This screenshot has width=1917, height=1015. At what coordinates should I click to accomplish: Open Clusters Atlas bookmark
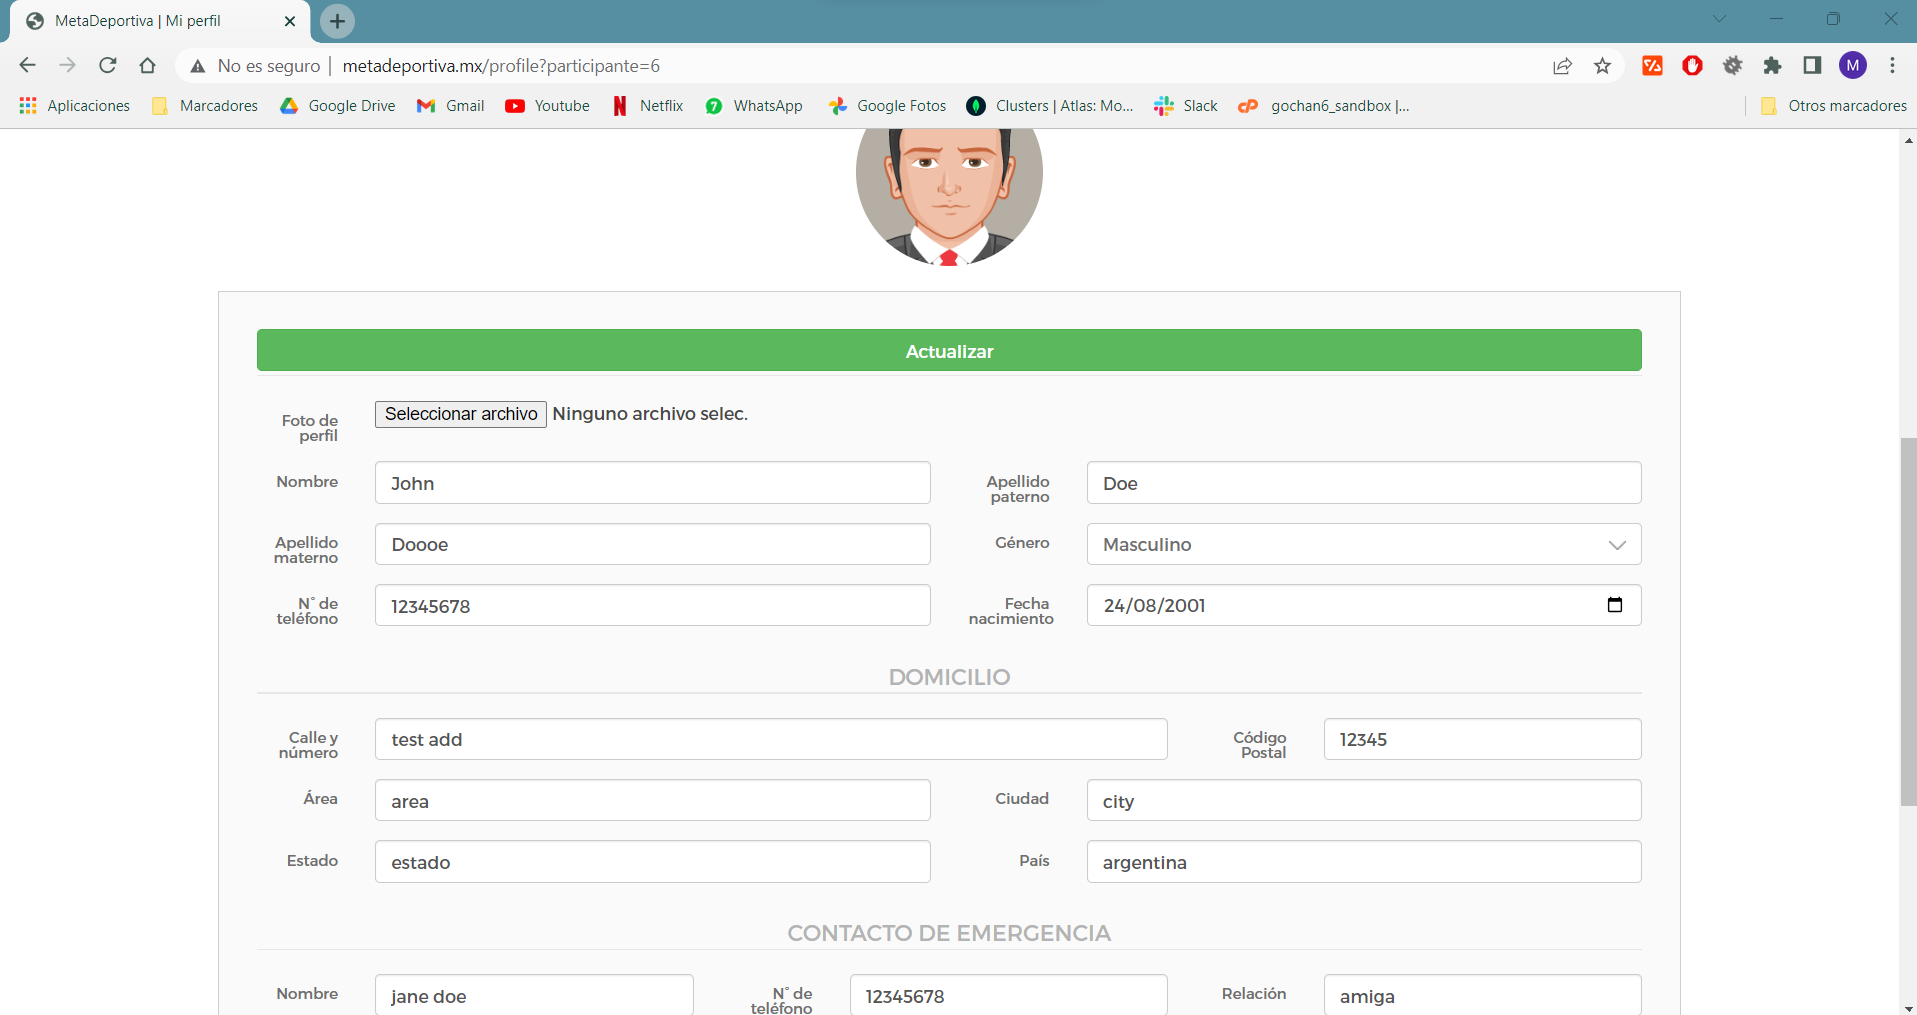pos(1050,106)
